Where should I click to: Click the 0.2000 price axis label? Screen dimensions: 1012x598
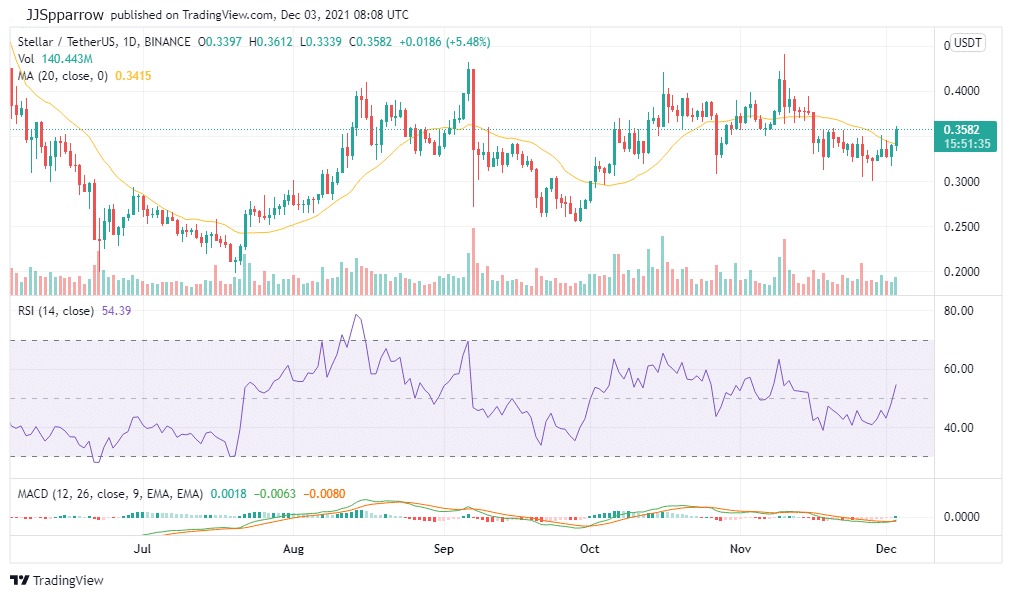[962, 272]
